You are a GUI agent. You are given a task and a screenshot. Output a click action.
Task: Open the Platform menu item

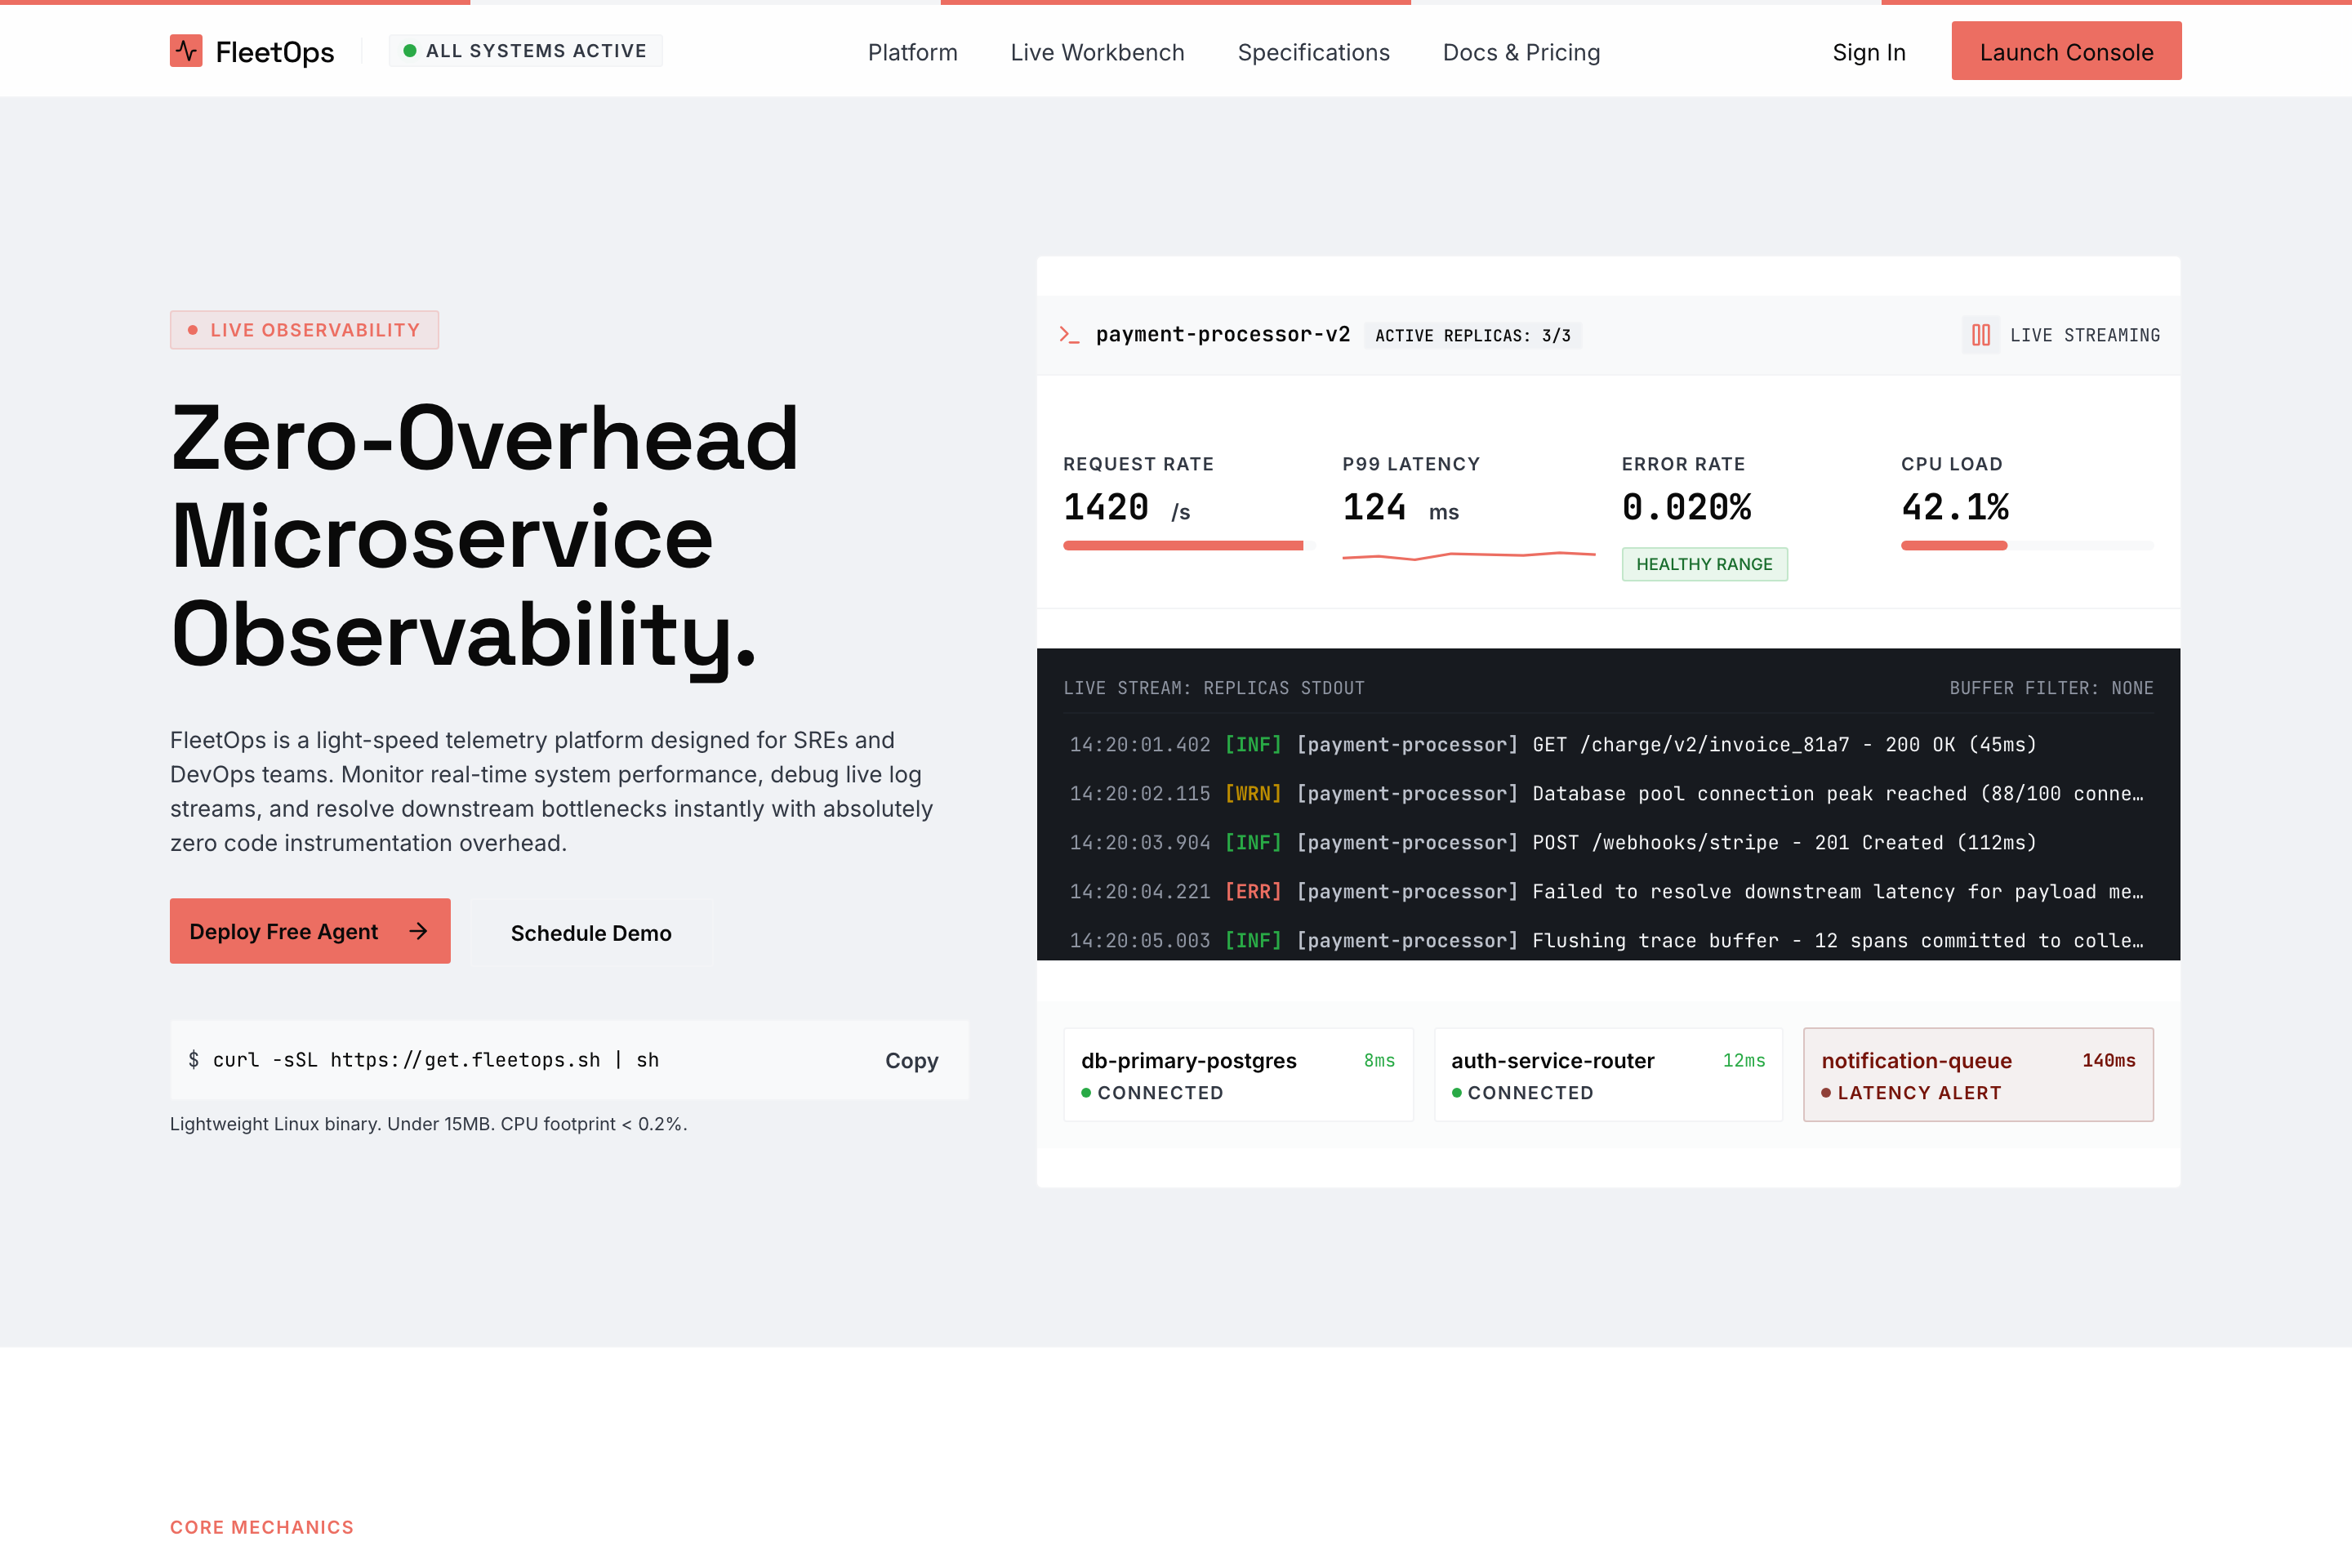tap(912, 52)
